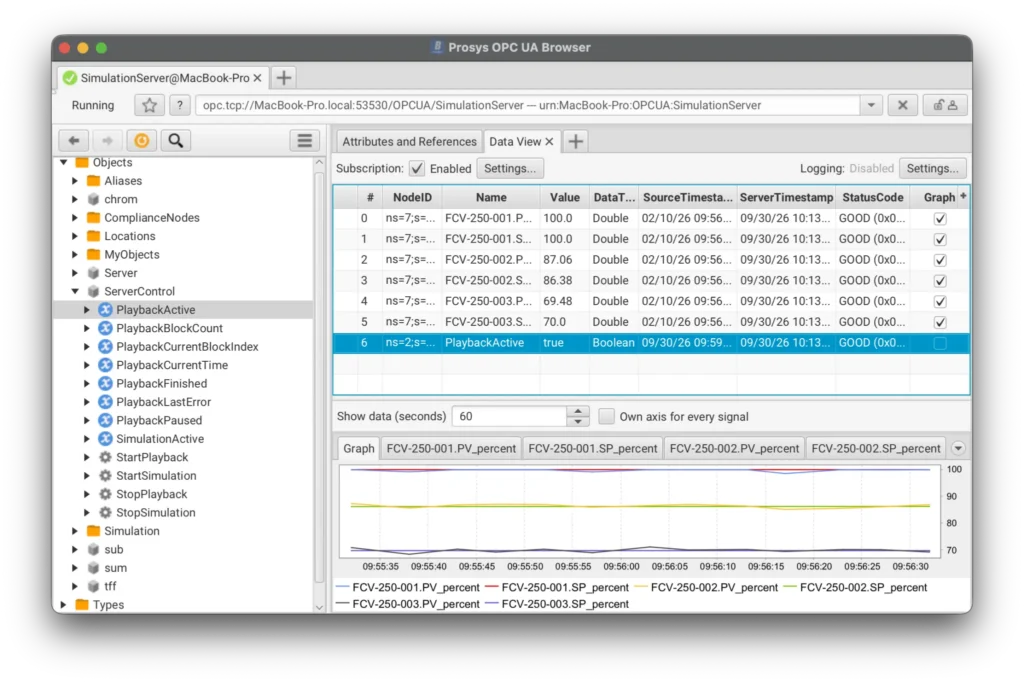This screenshot has height=682, width=1024.
Task: Refresh the address space tree
Action: tap(142, 140)
